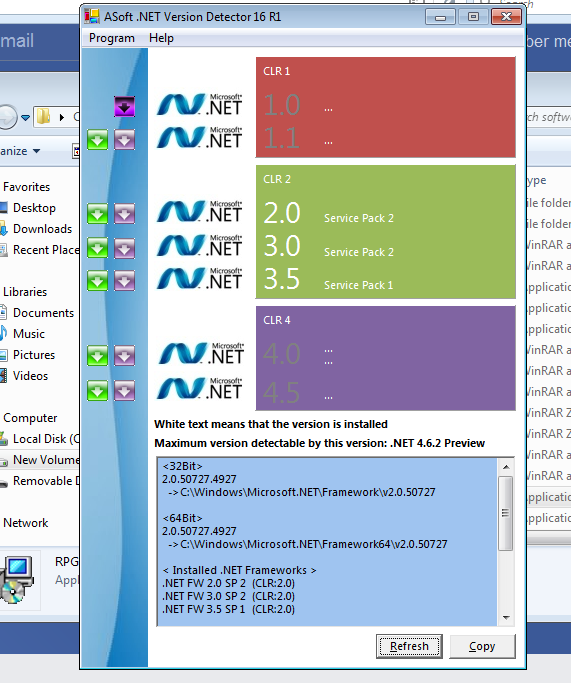Viewport: 571px width, 683px height.
Task: Select Desktop in Explorer Favorites
Action: (x=34, y=208)
